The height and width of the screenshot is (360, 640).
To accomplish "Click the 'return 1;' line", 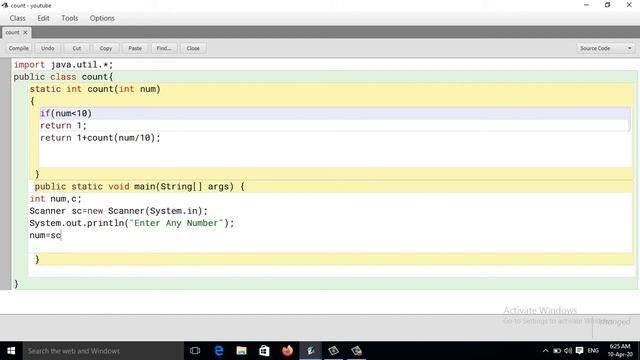I will pos(63,126).
